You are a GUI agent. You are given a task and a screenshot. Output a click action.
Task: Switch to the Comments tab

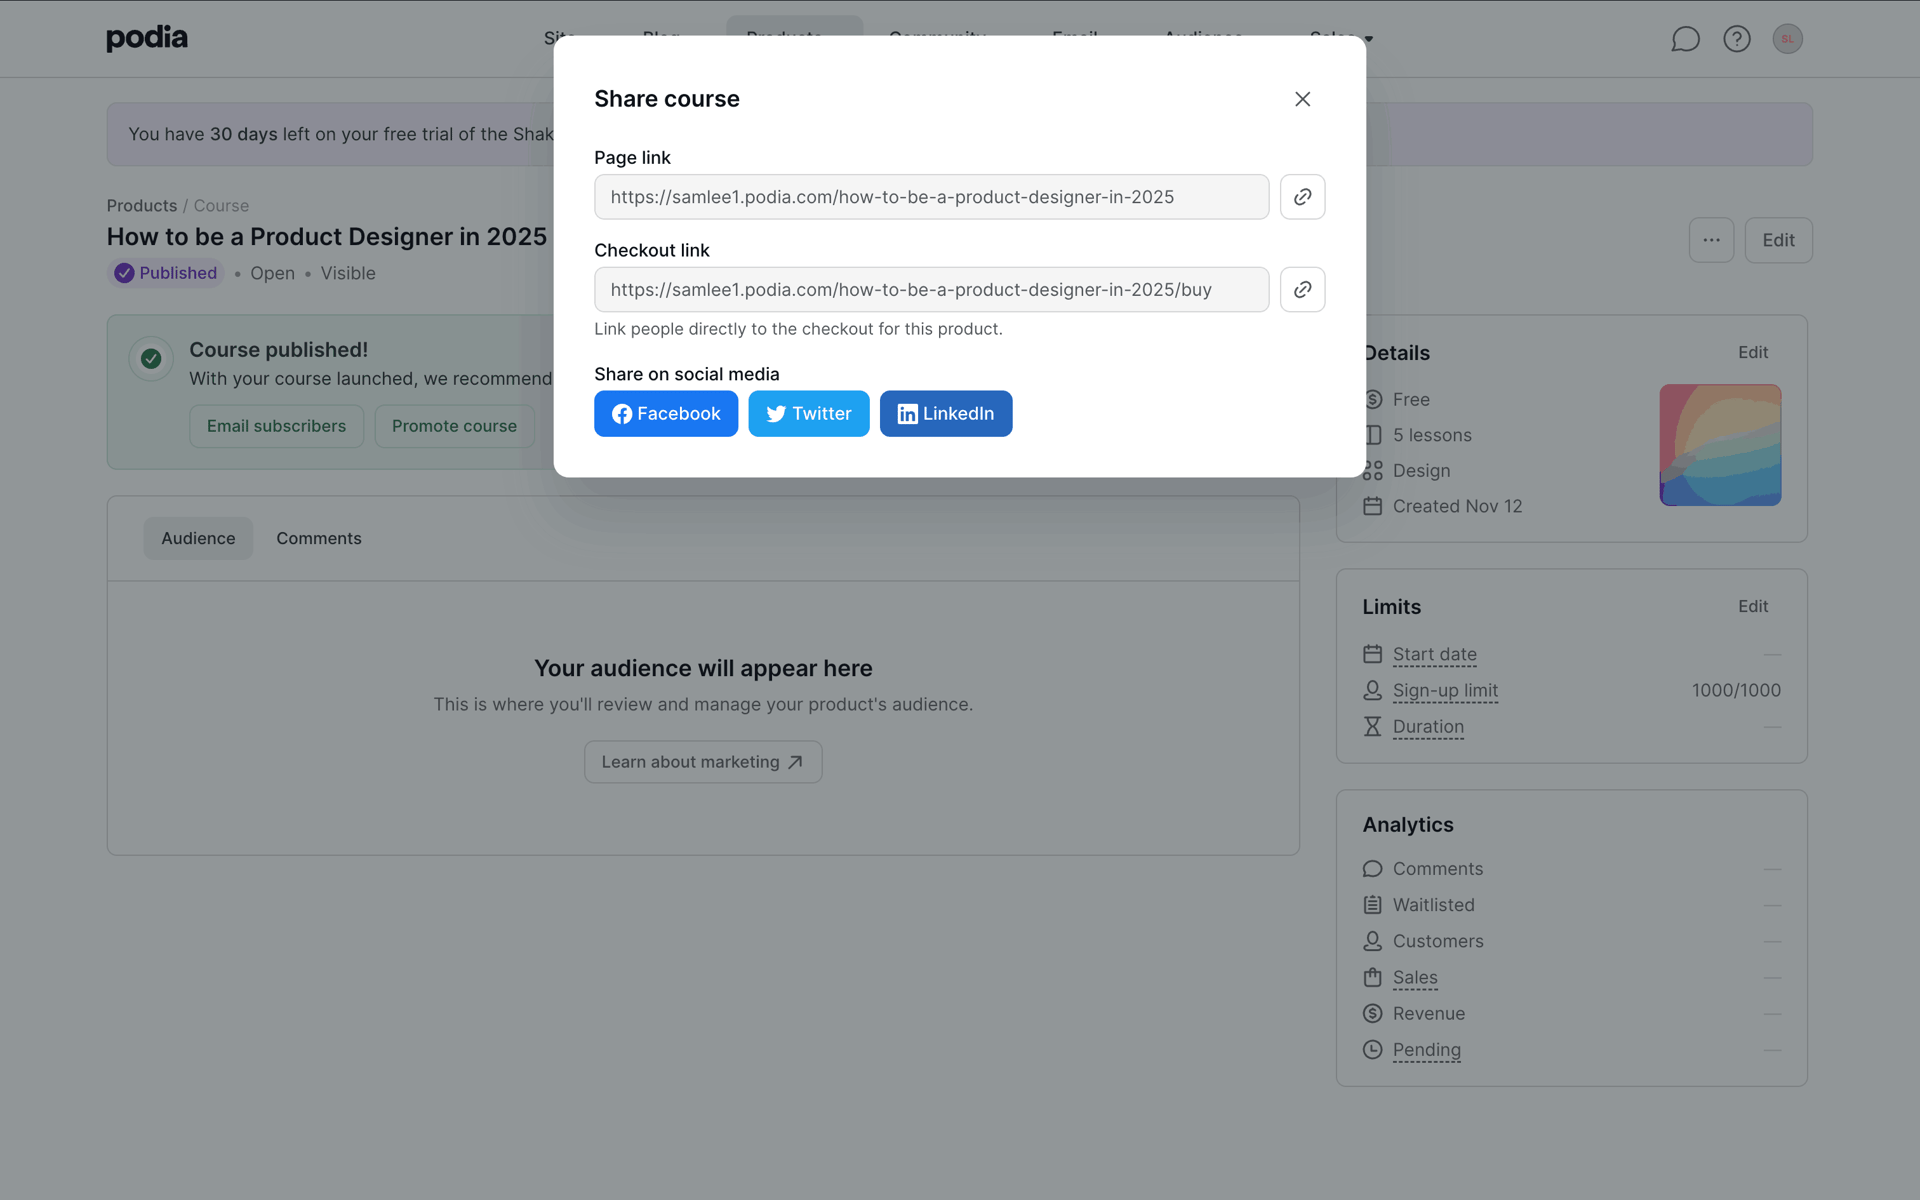coord(319,538)
